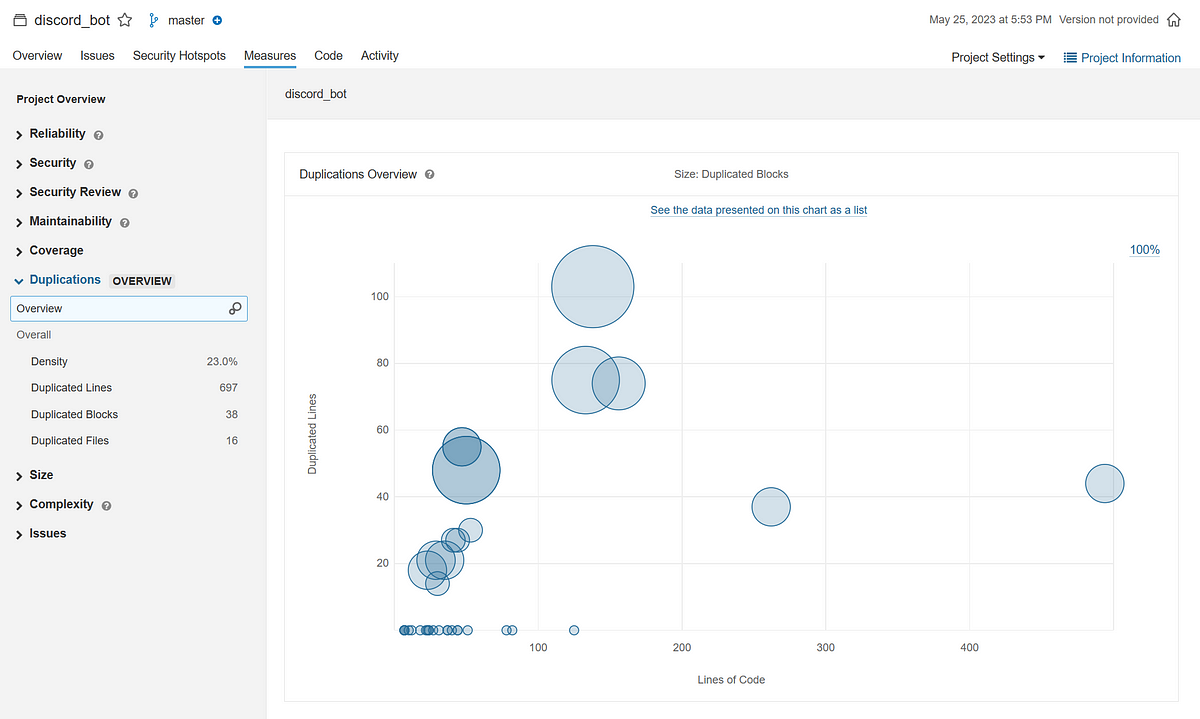Open the Activity tab
The height and width of the screenshot is (719, 1200).
379,56
